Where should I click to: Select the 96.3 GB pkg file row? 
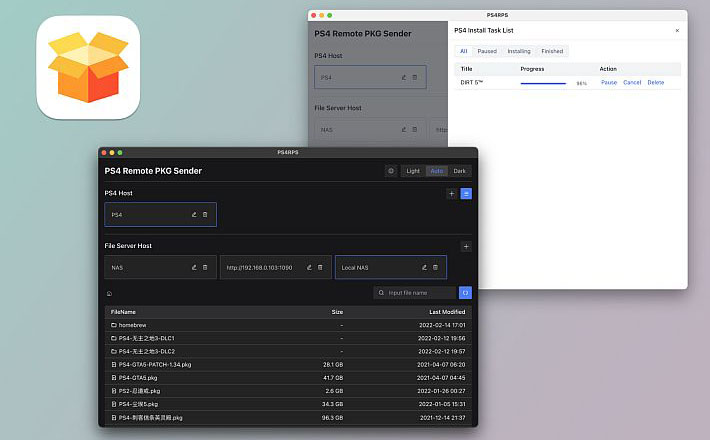point(288,417)
